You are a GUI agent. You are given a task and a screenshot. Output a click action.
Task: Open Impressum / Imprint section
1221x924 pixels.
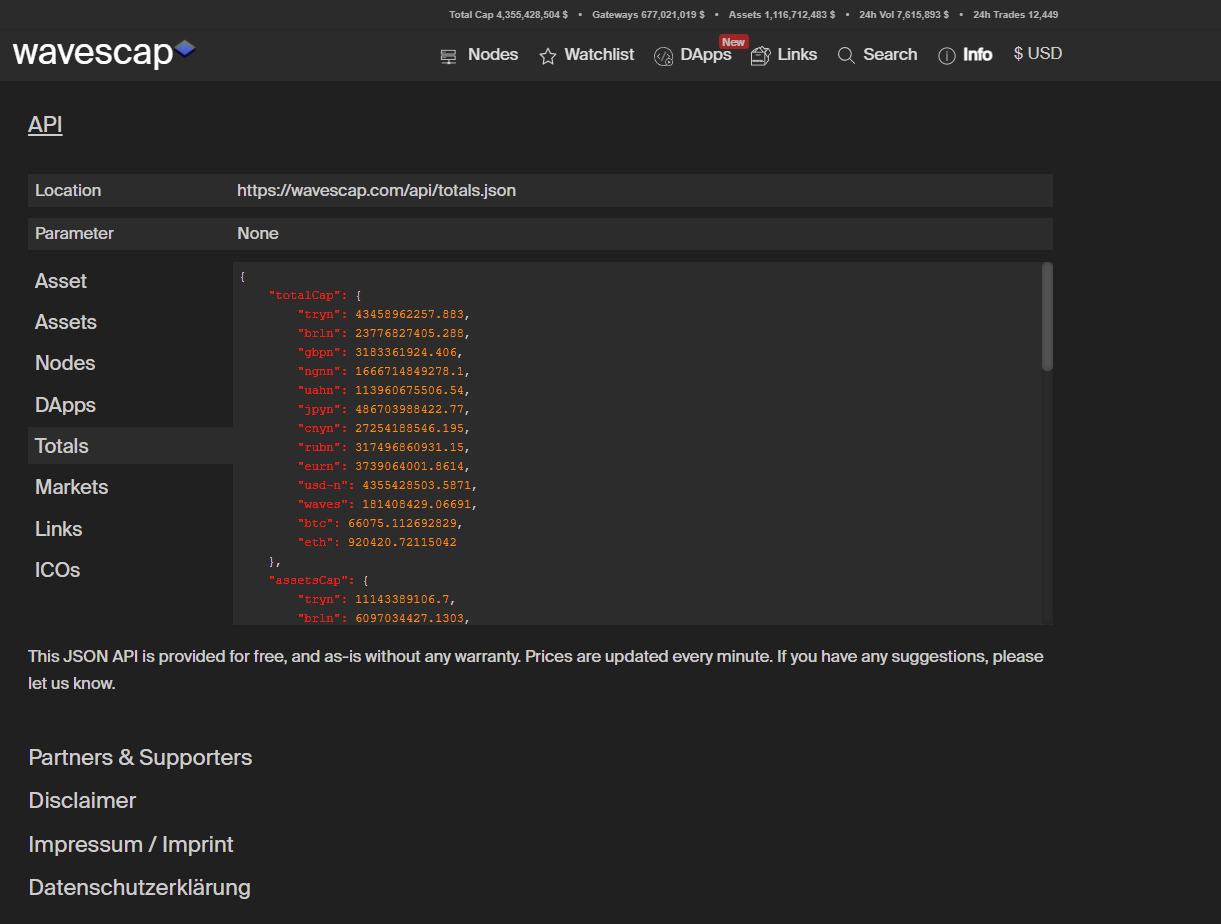point(131,844)
